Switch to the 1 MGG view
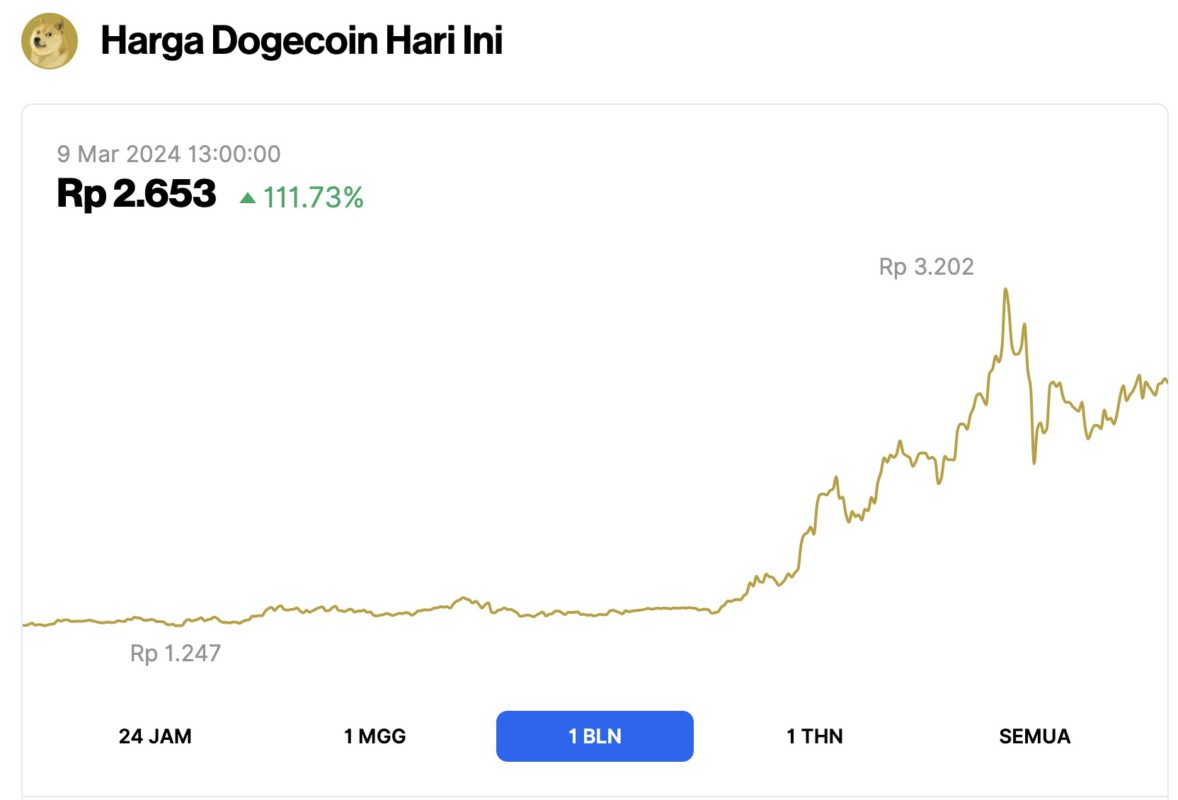1178x800 pixels. click(x=375, y=736)
